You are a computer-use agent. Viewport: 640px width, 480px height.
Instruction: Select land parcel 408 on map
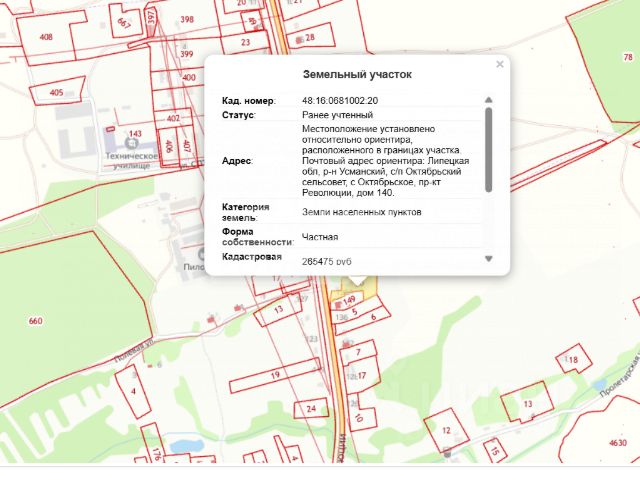(46, 37)
